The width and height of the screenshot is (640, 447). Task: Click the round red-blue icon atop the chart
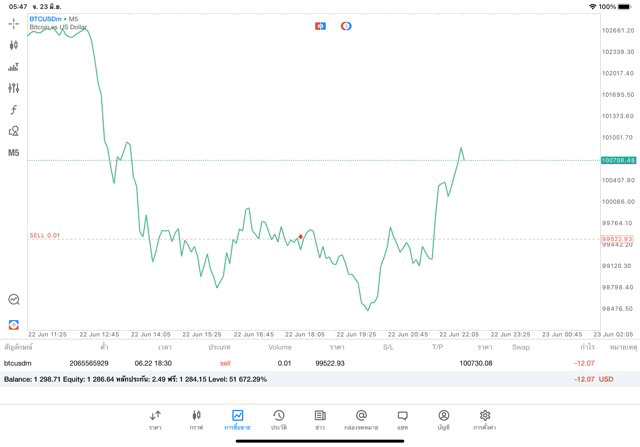(346, 25)
